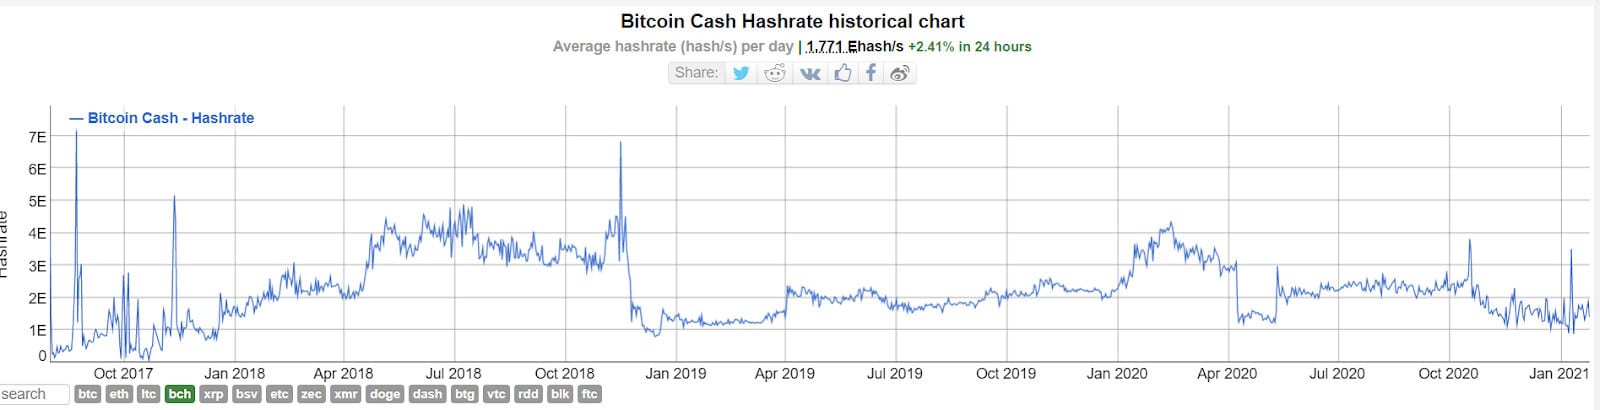
Task: Switch to ltc coin tag
Action: click(x=149, y=394)
